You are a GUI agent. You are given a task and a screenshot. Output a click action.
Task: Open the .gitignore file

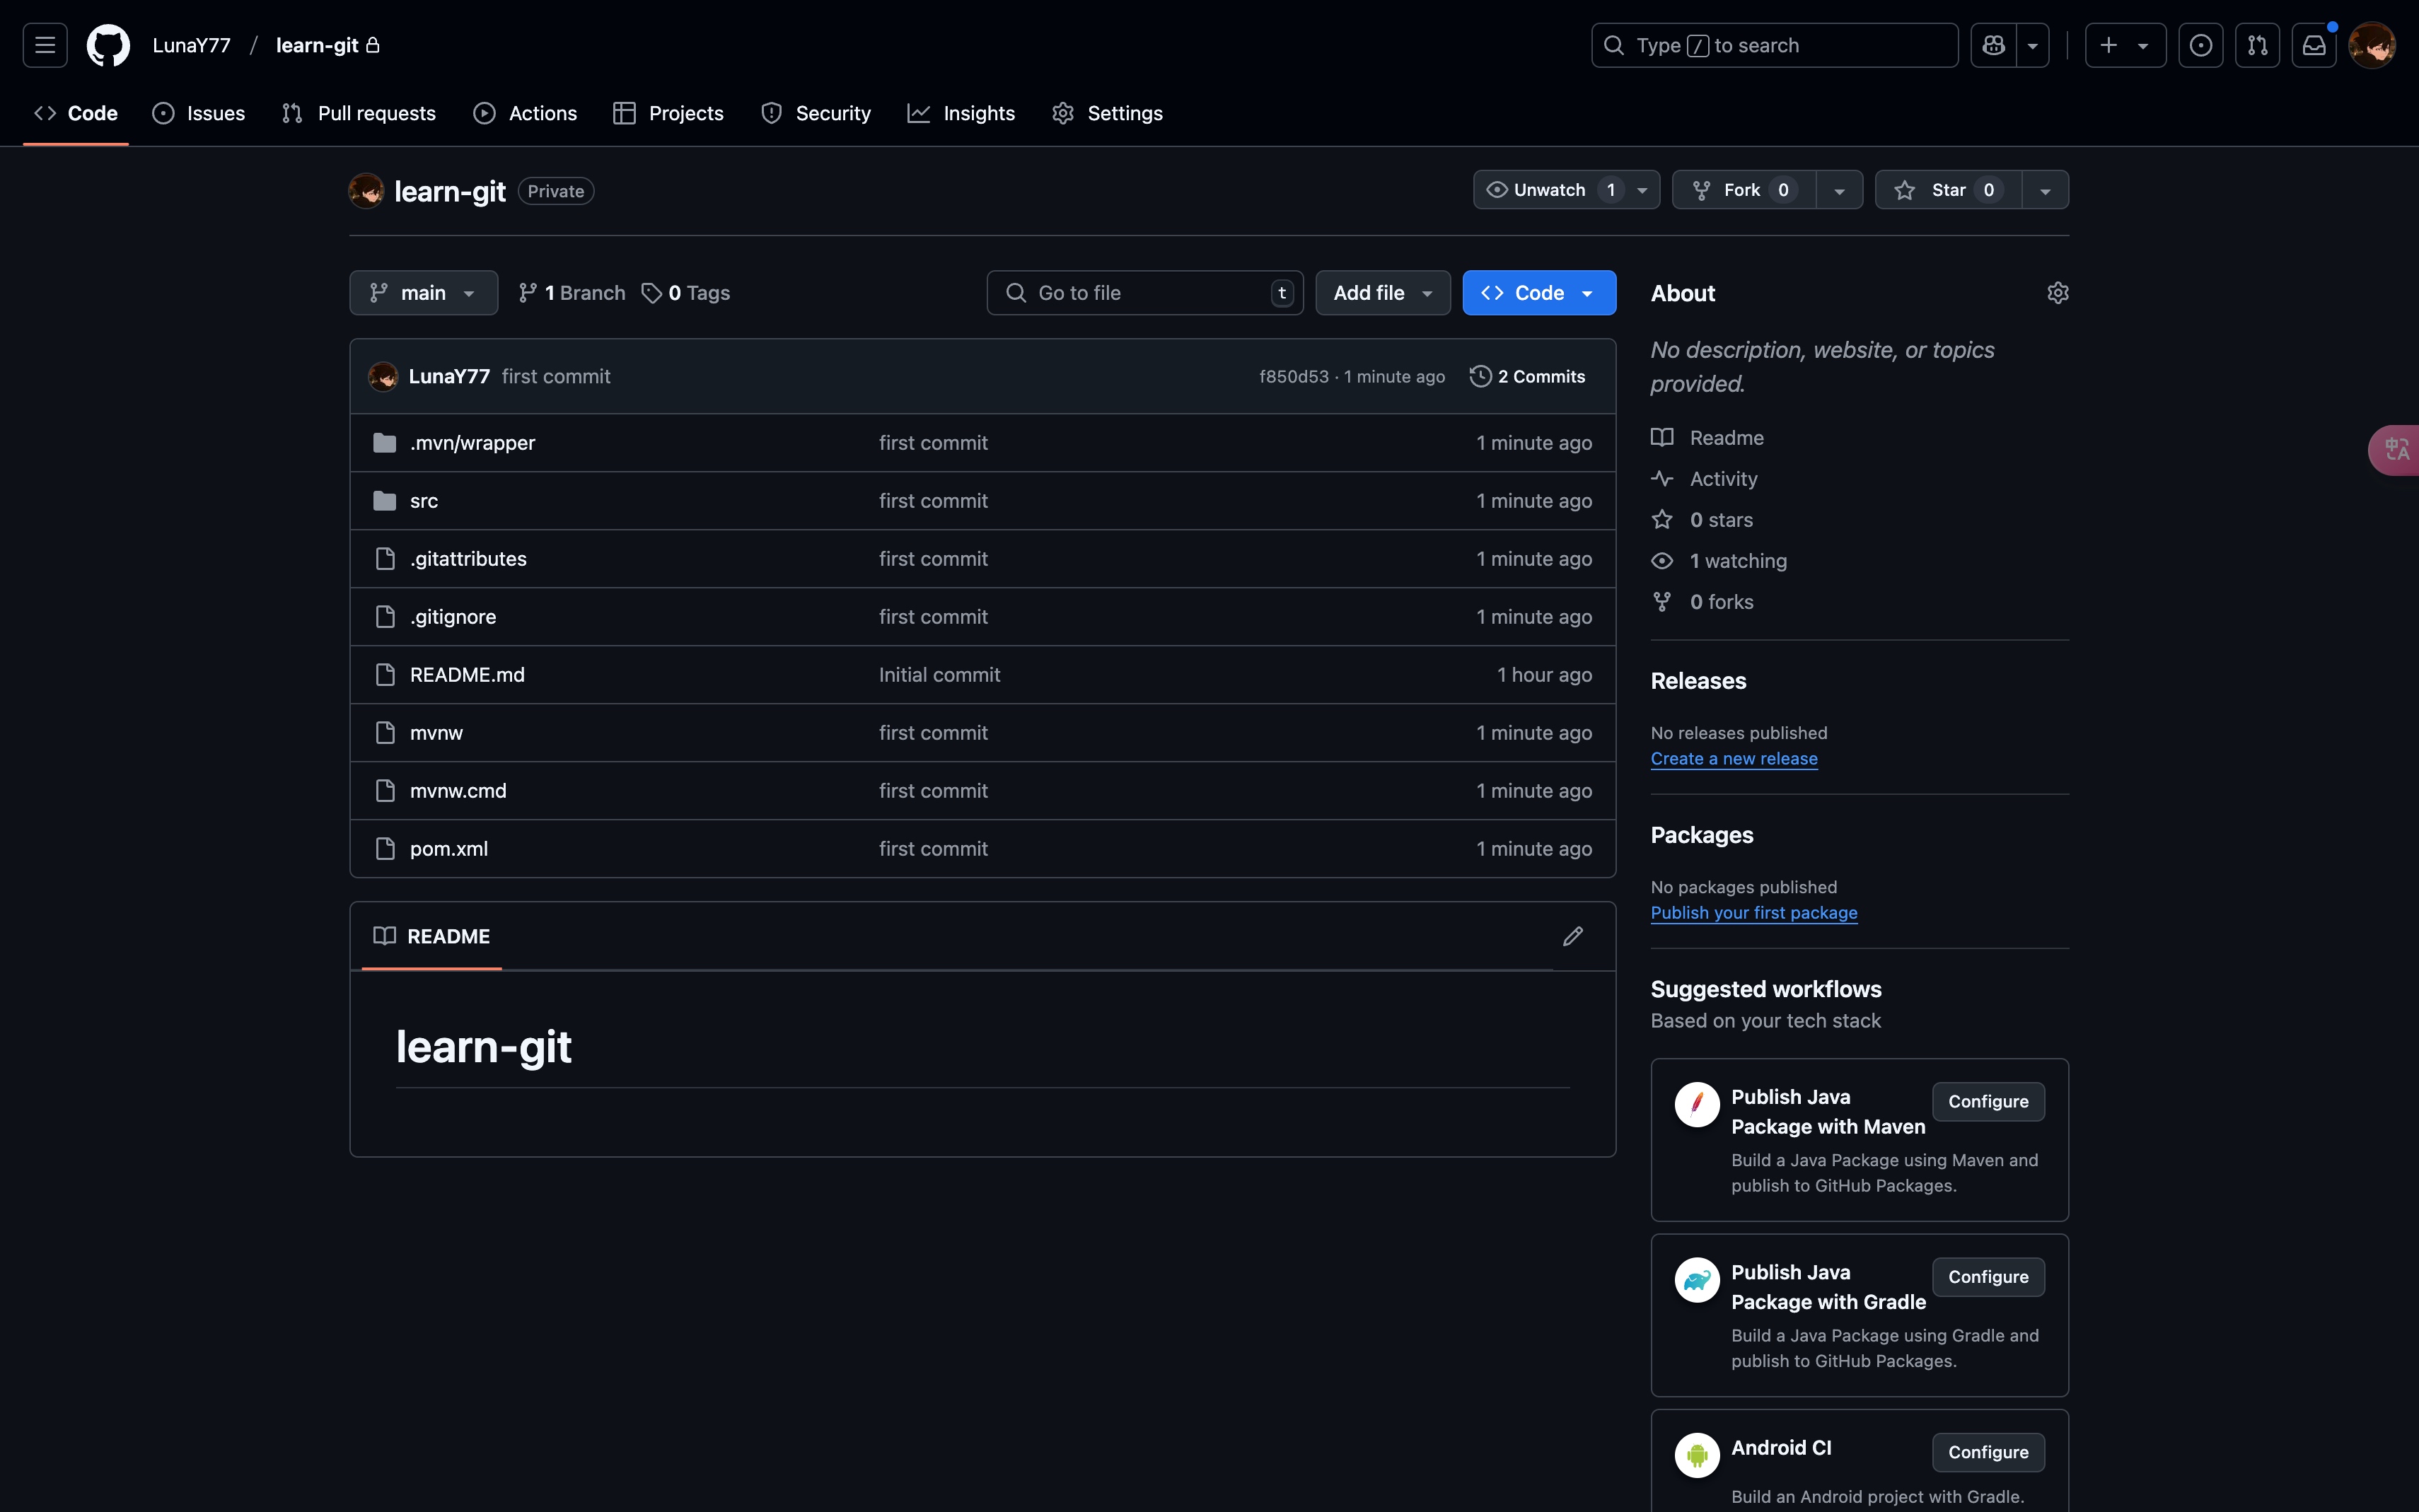tap(453, 617)
